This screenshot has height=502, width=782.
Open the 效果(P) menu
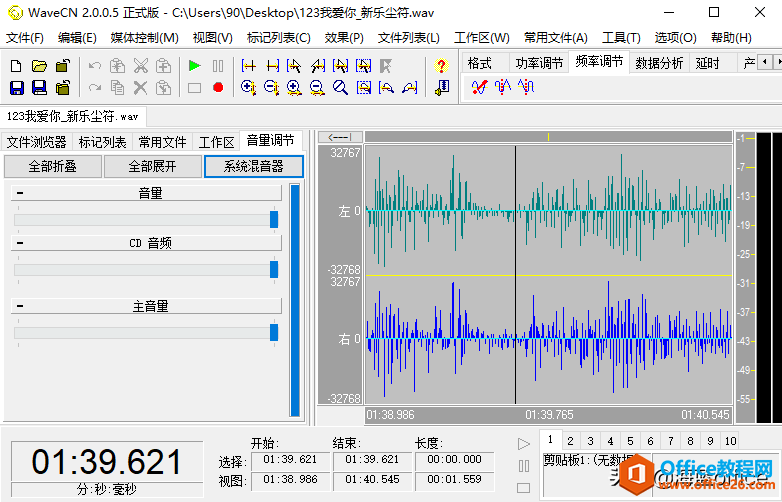(x=344, y=38)
